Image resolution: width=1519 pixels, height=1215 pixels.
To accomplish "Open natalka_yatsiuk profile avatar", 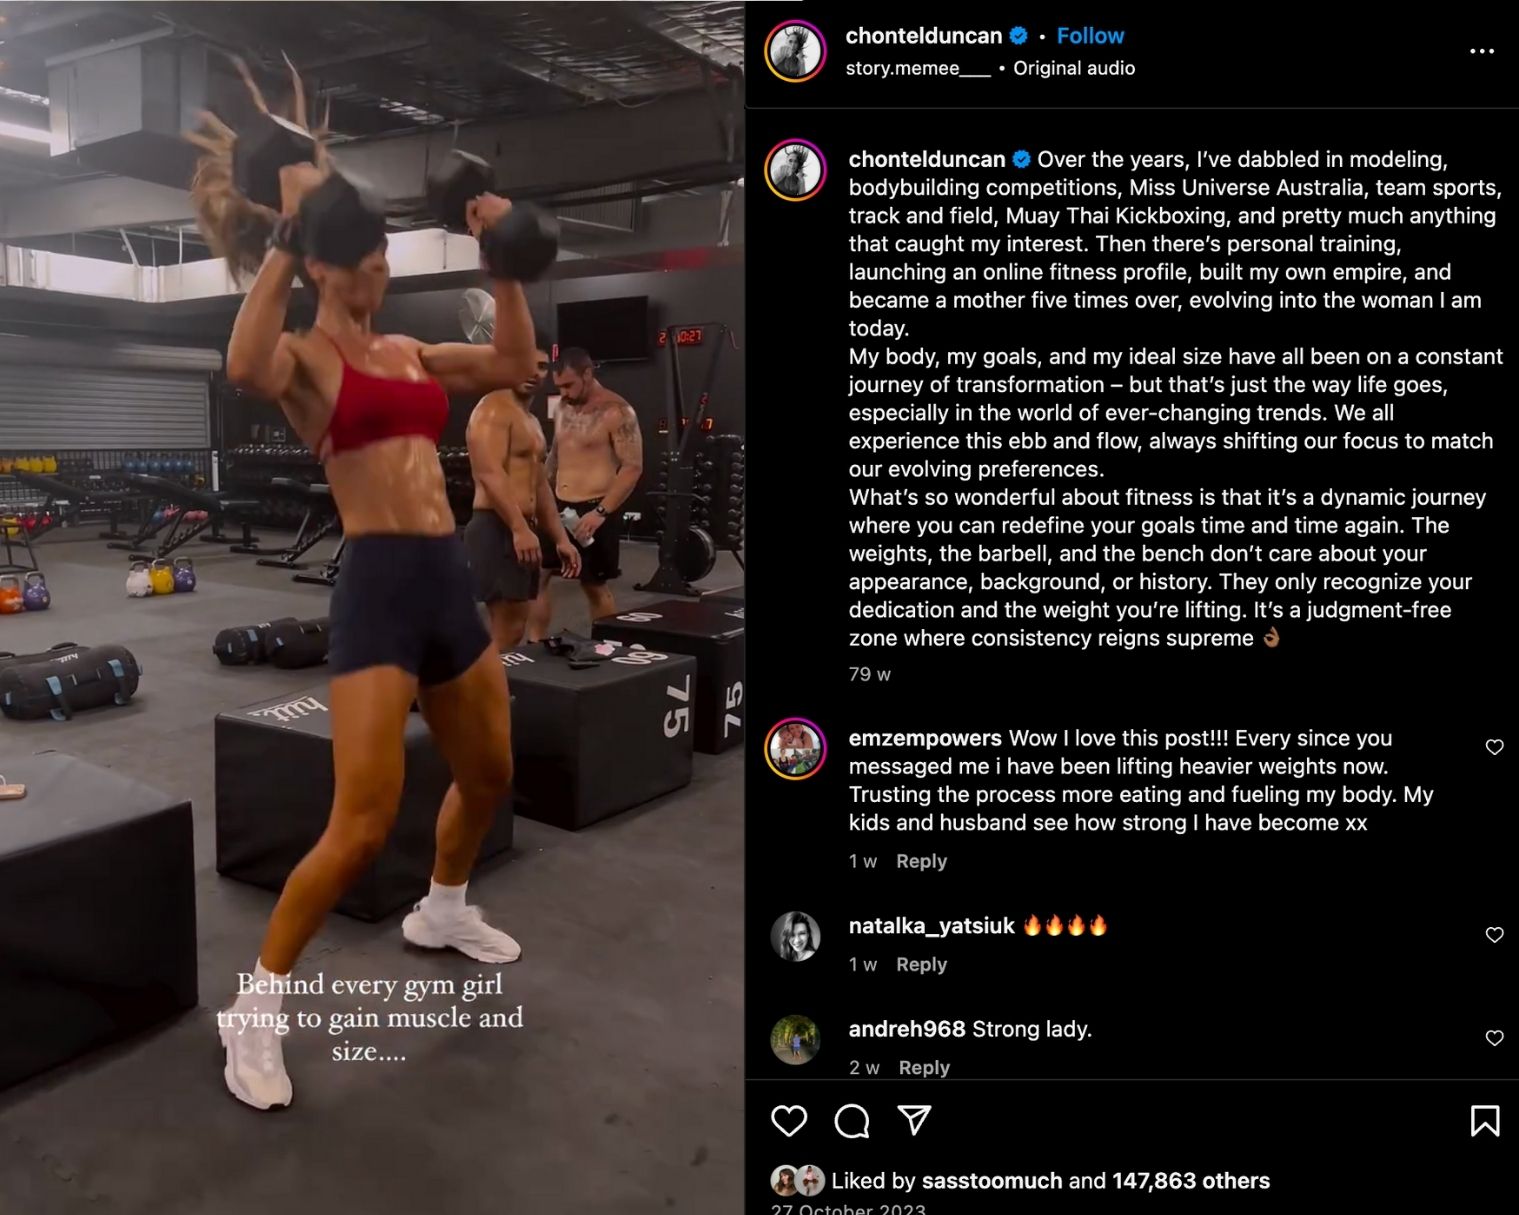I will pyautogui.click(x=795, y=936).
